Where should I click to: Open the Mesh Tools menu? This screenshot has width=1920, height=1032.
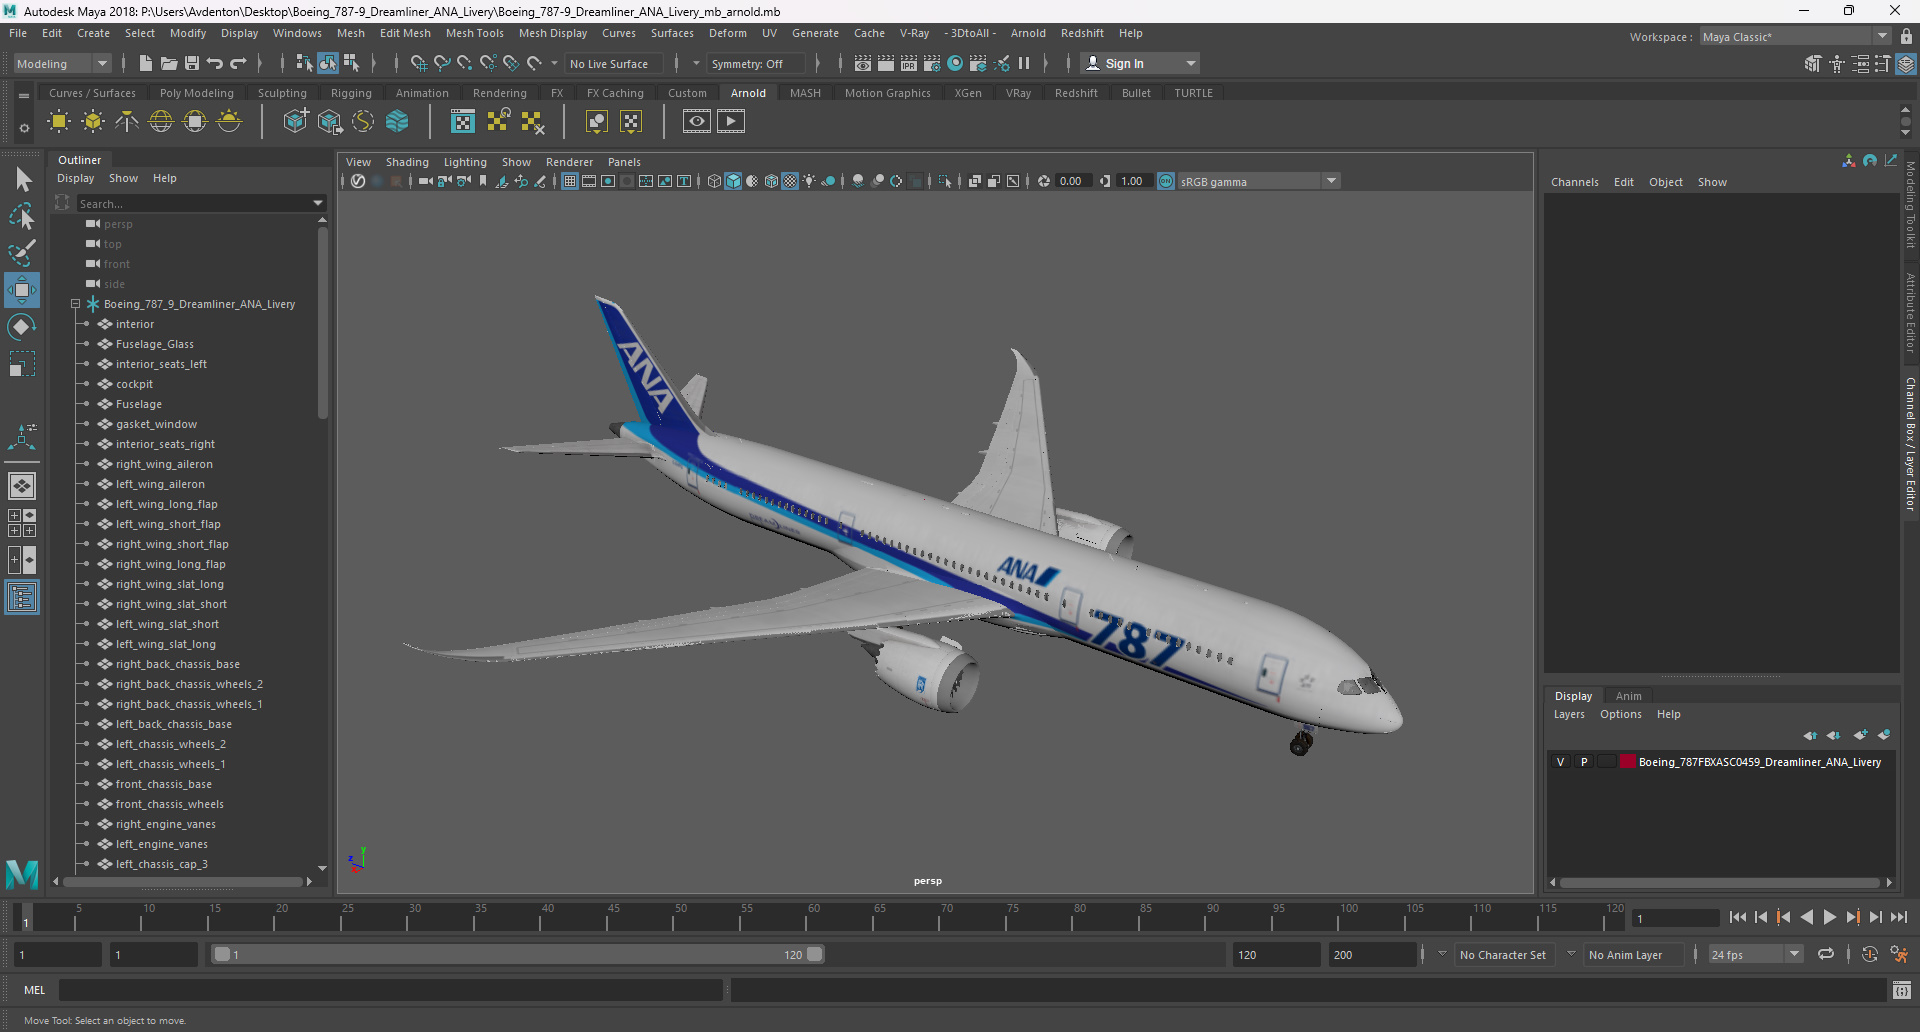(474, 33)
